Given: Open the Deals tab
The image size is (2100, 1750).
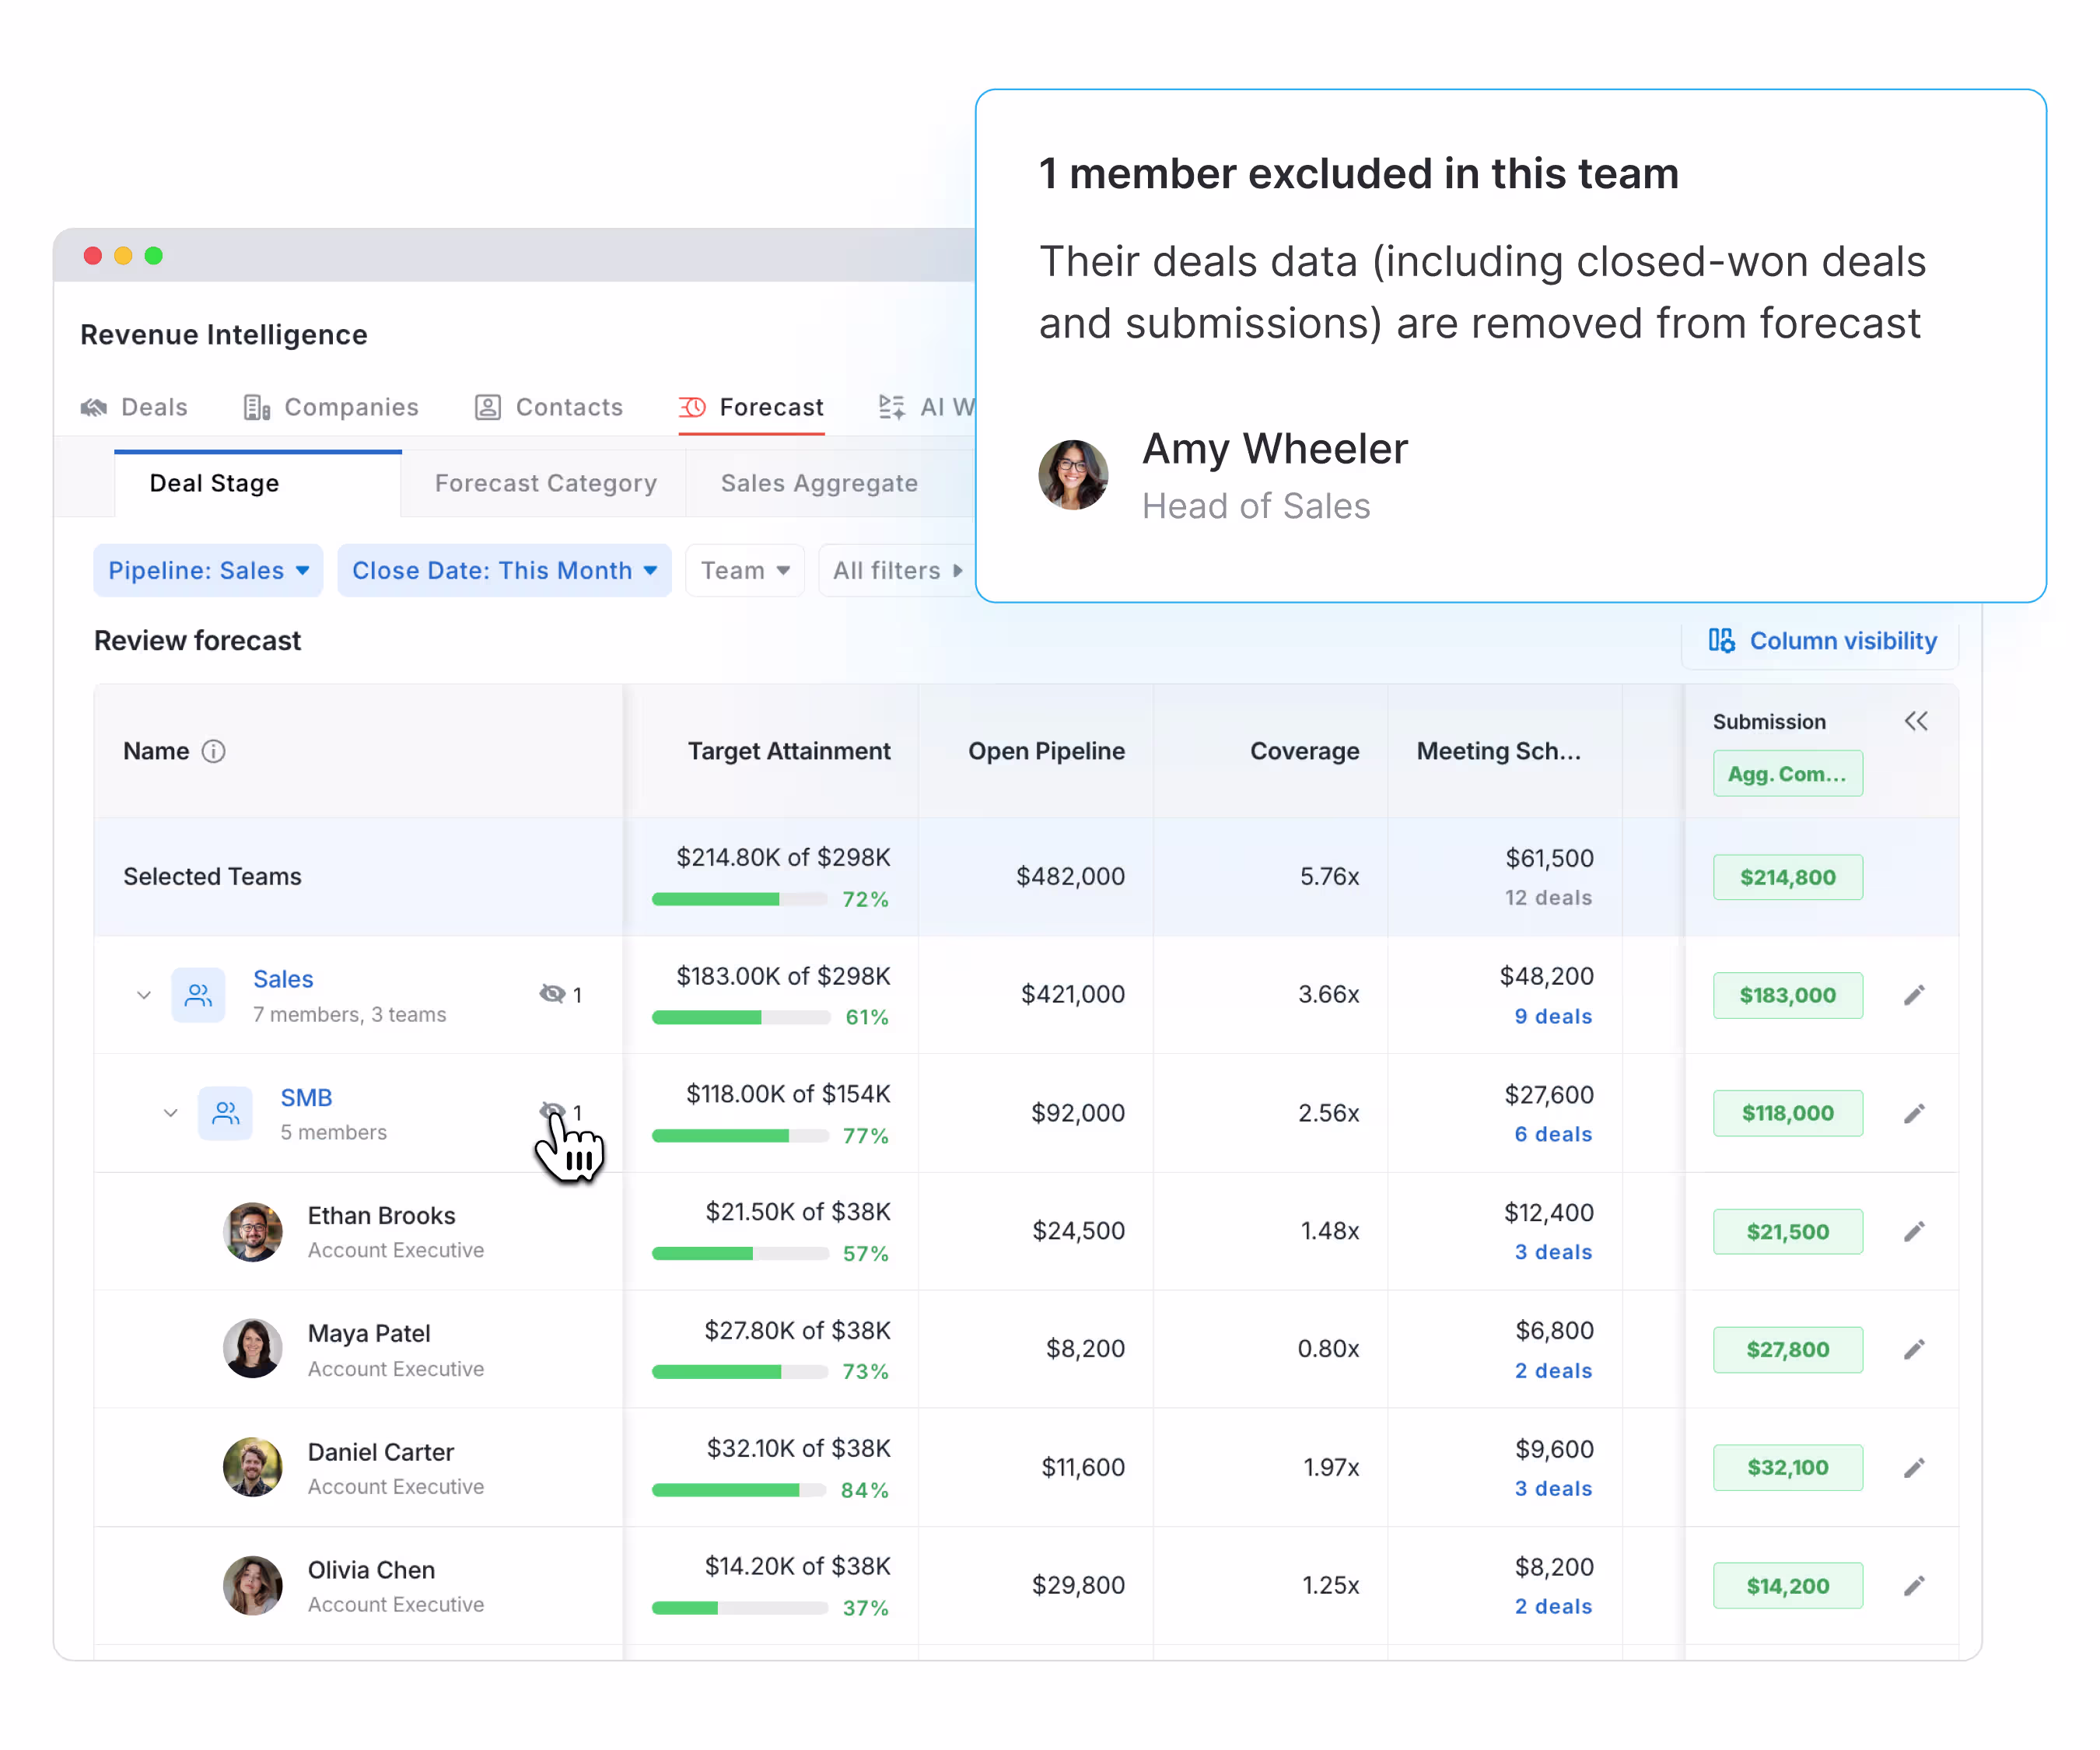Looking at the screenshot, I should 134,407.
